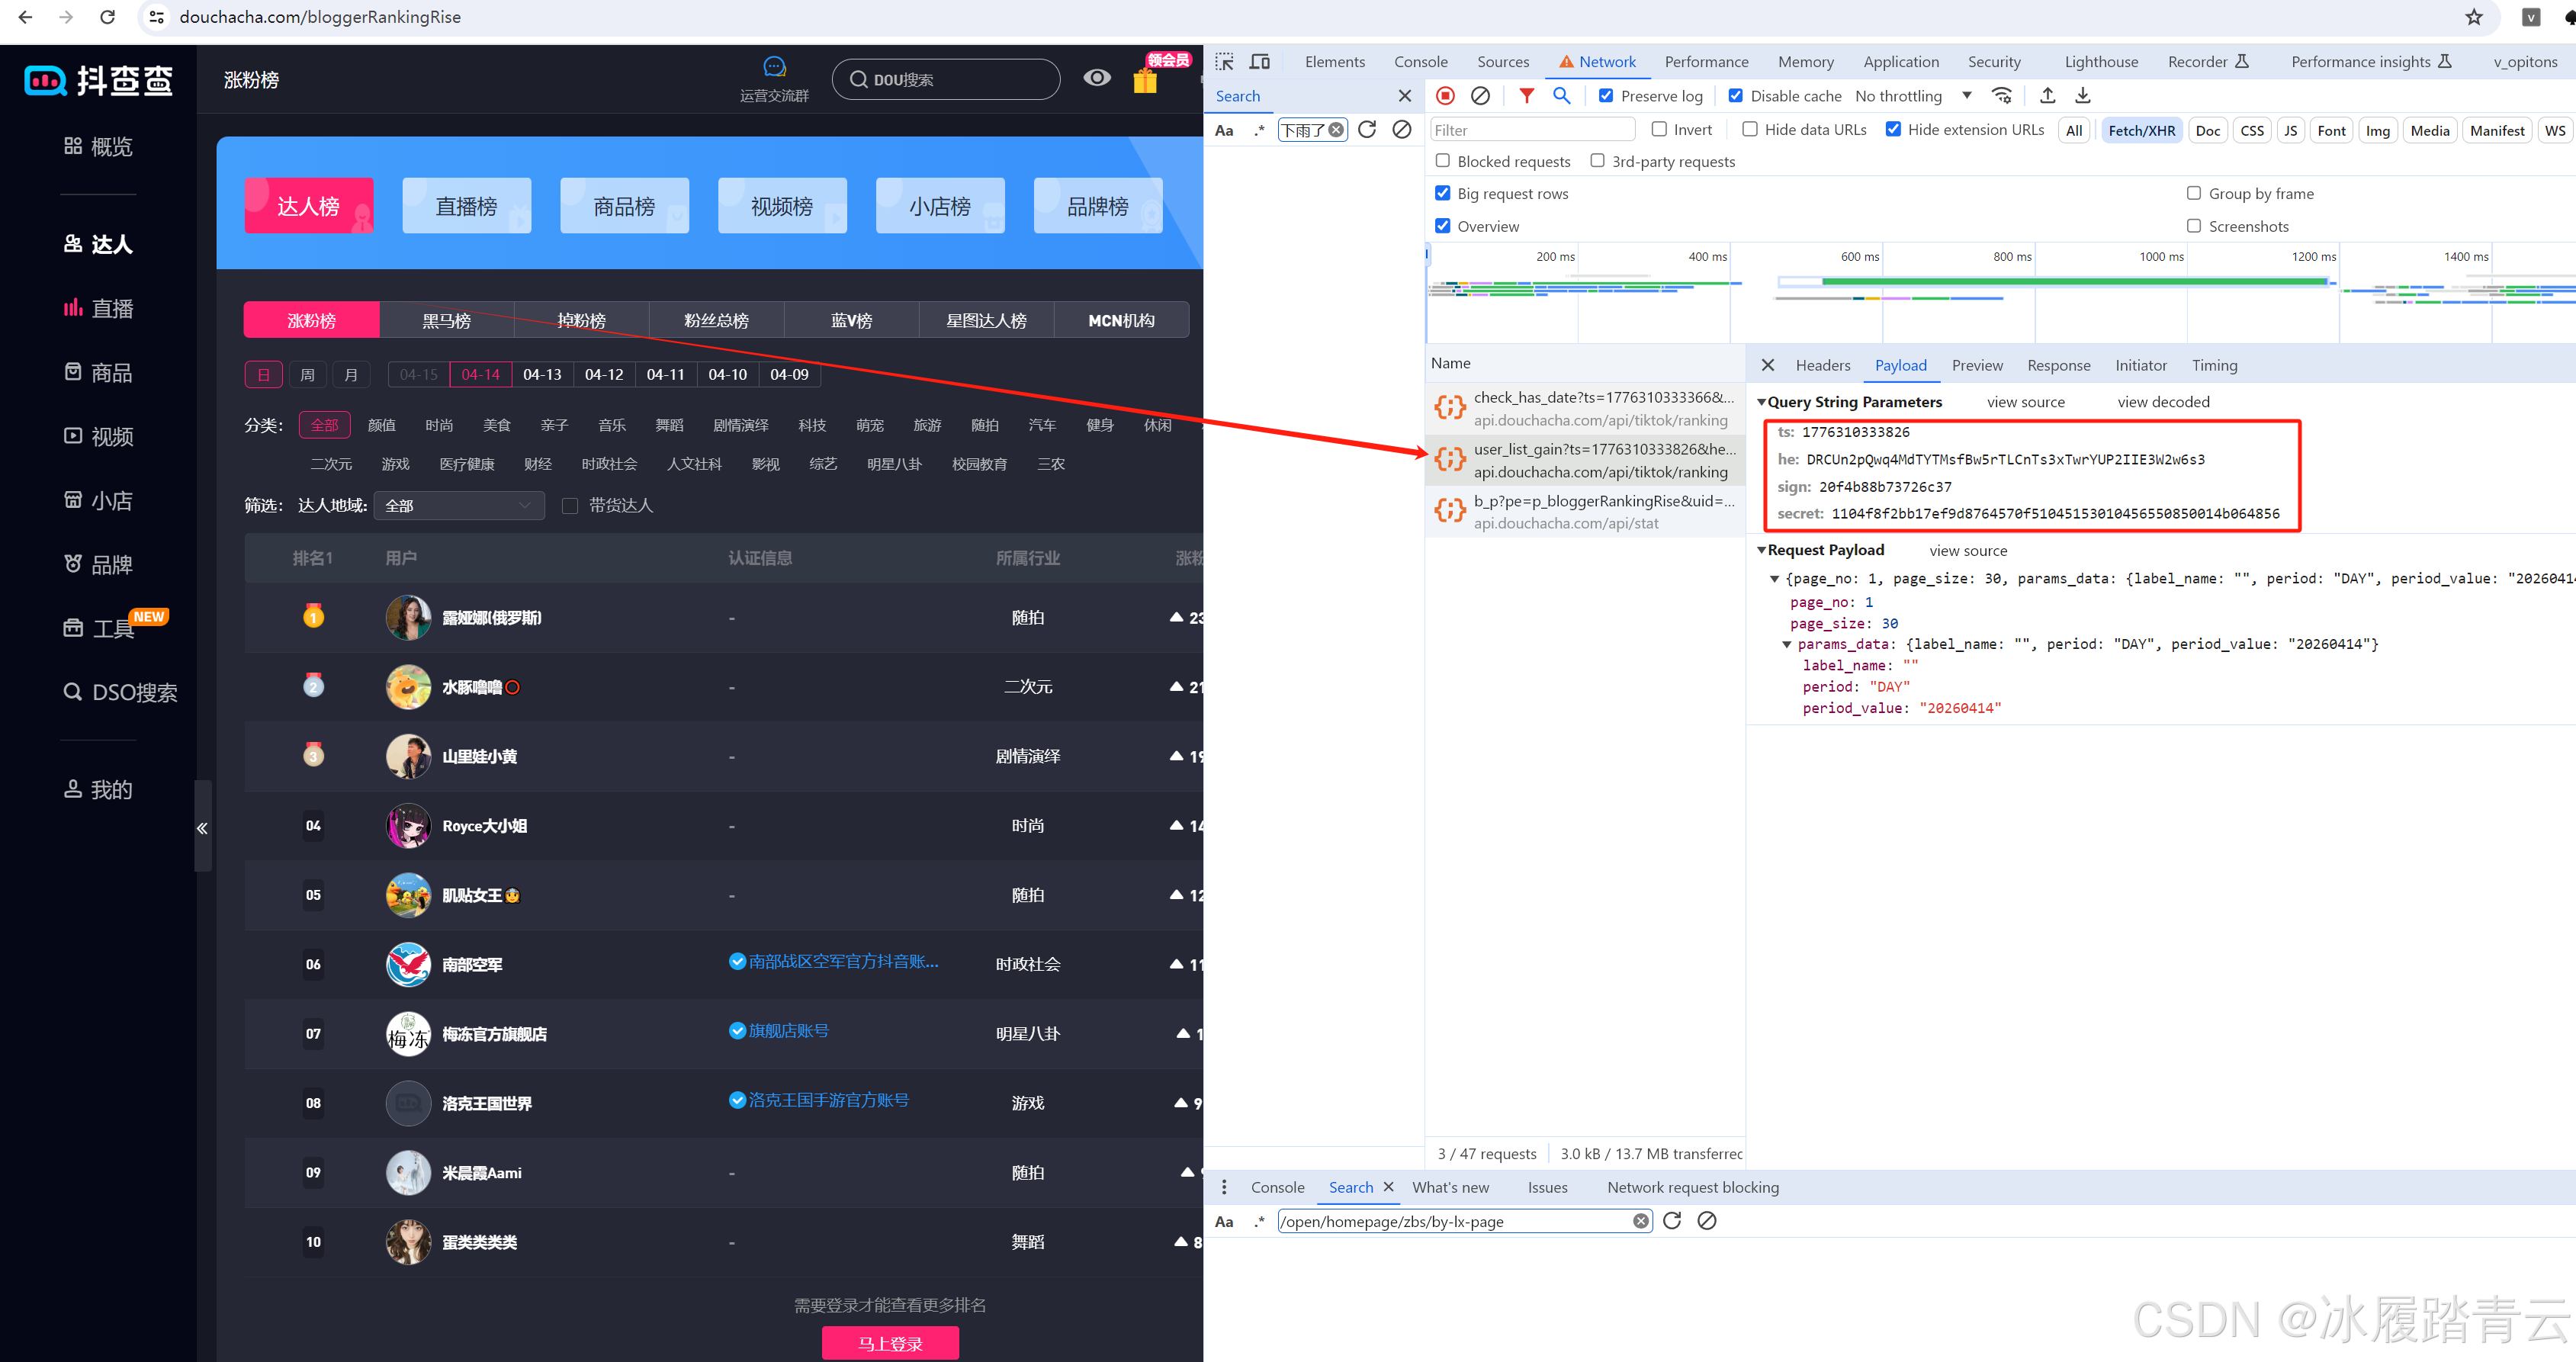Switch to the Response tab
Image resolution: width=2576 pixels, height=1362 pixels.
click(2058, 366)
